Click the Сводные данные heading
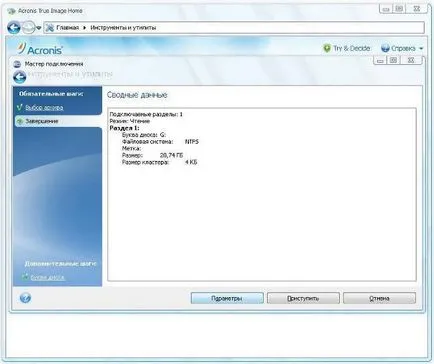Viewport: 434px width, 364px height. pos(137,95)
